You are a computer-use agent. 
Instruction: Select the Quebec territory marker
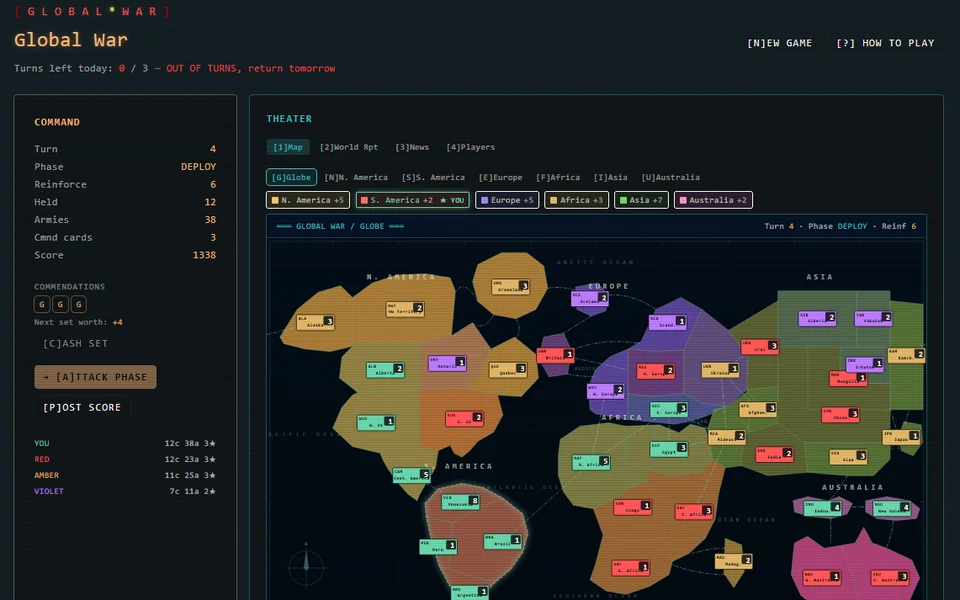click(508, 370)
